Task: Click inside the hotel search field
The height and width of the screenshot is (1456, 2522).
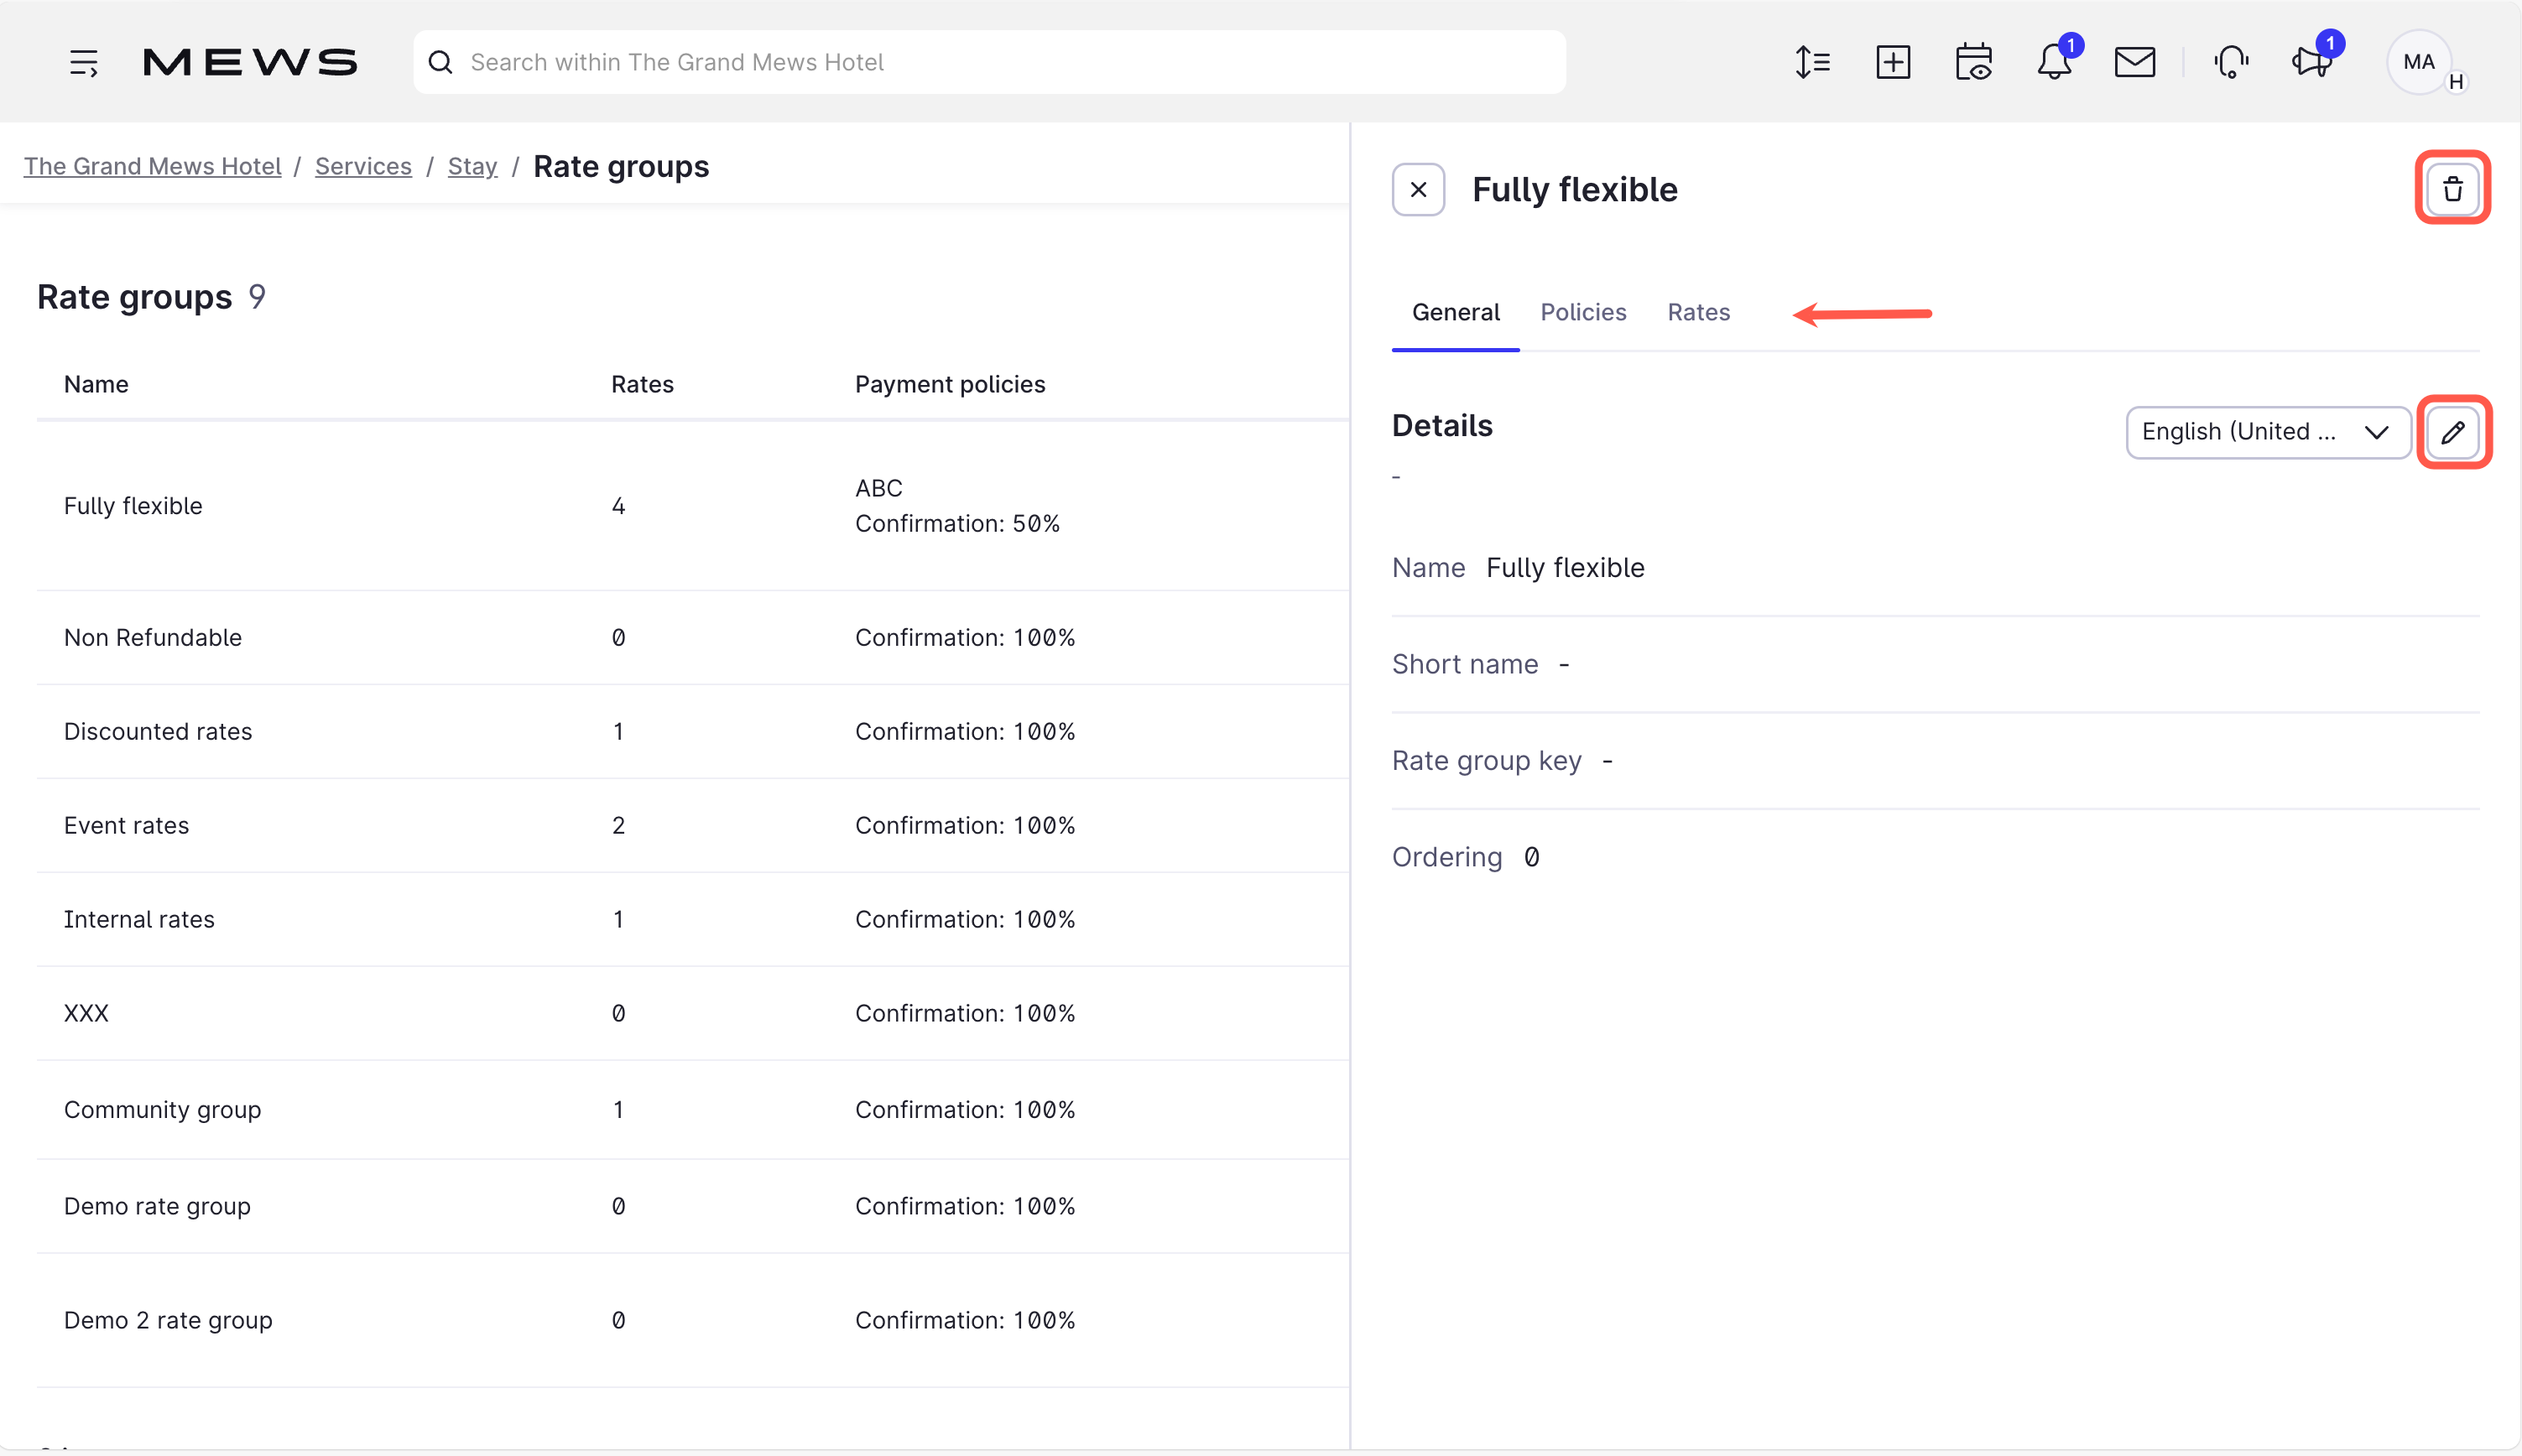Action: (990, 62)
